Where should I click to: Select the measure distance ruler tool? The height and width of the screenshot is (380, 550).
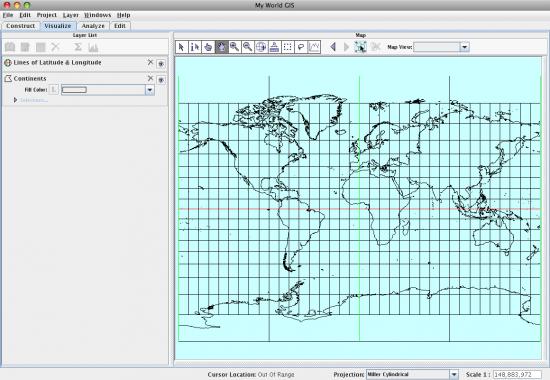[275, 47]
